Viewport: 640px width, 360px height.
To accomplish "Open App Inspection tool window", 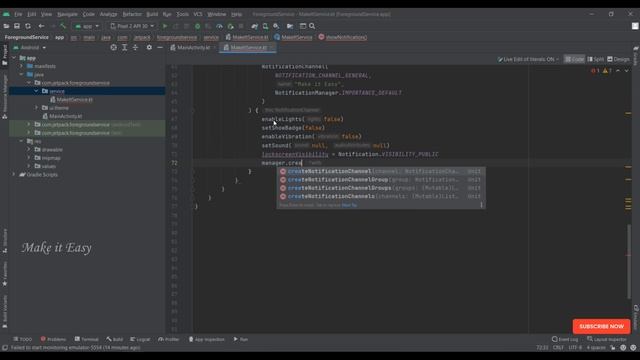I will (207, 339).
